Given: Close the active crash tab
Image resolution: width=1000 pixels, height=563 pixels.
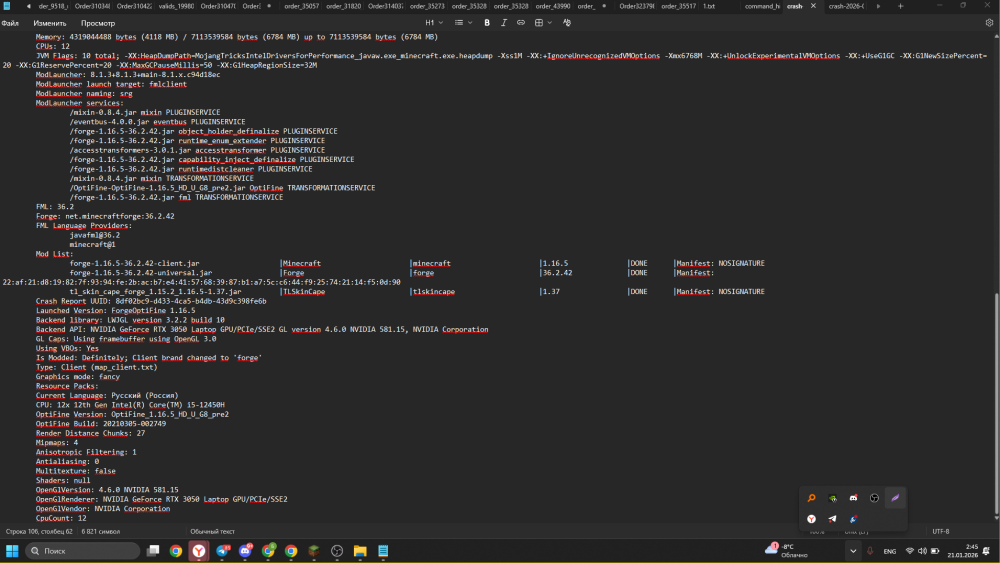Looking at the screenshot, I should pos(813,6).
